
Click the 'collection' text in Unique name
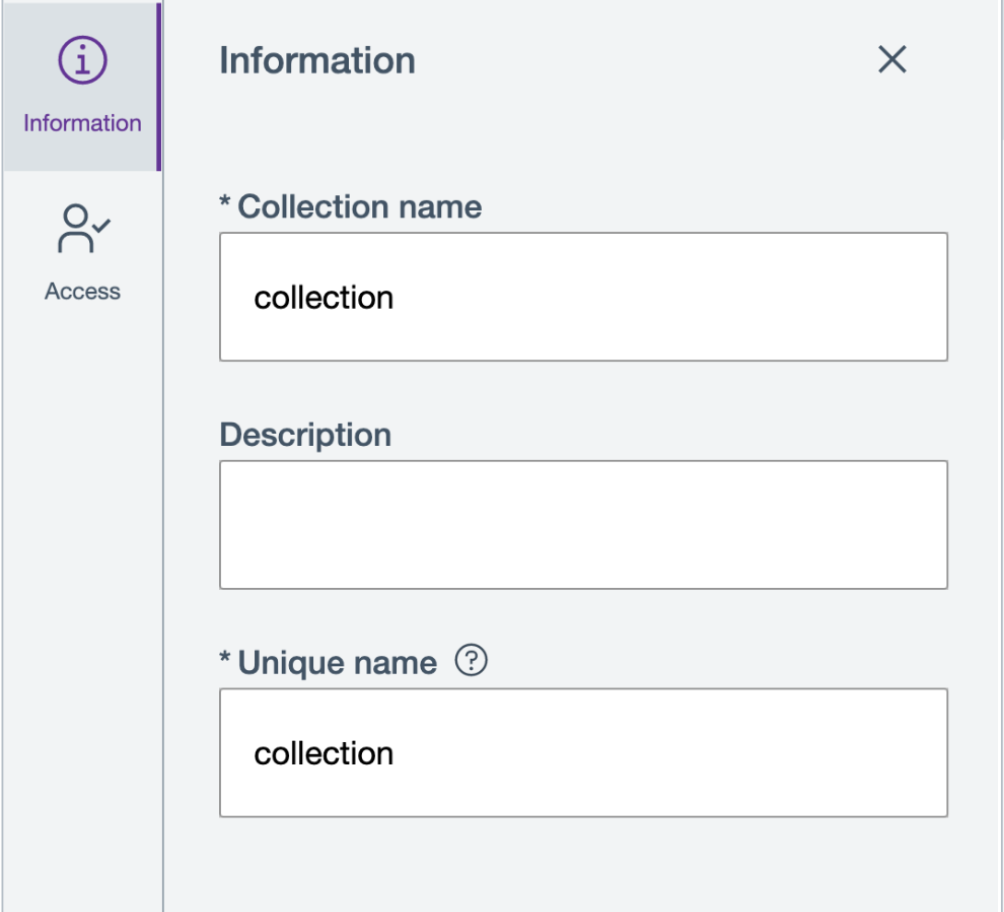point(323,753)
